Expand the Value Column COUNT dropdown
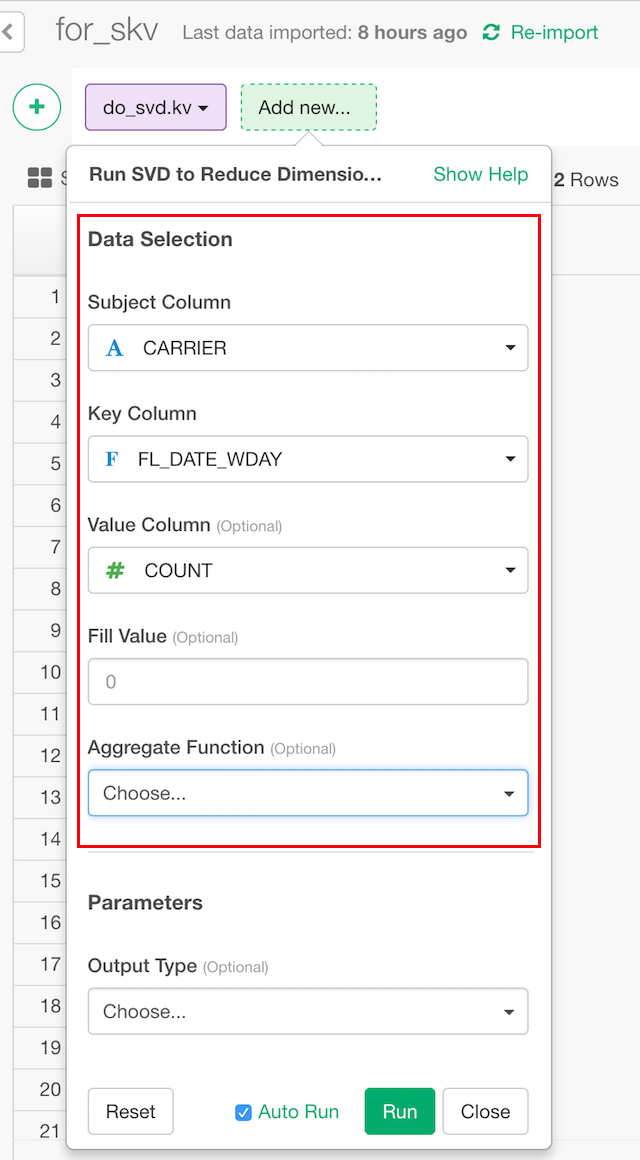640x1160 pixels. point(308,570)
